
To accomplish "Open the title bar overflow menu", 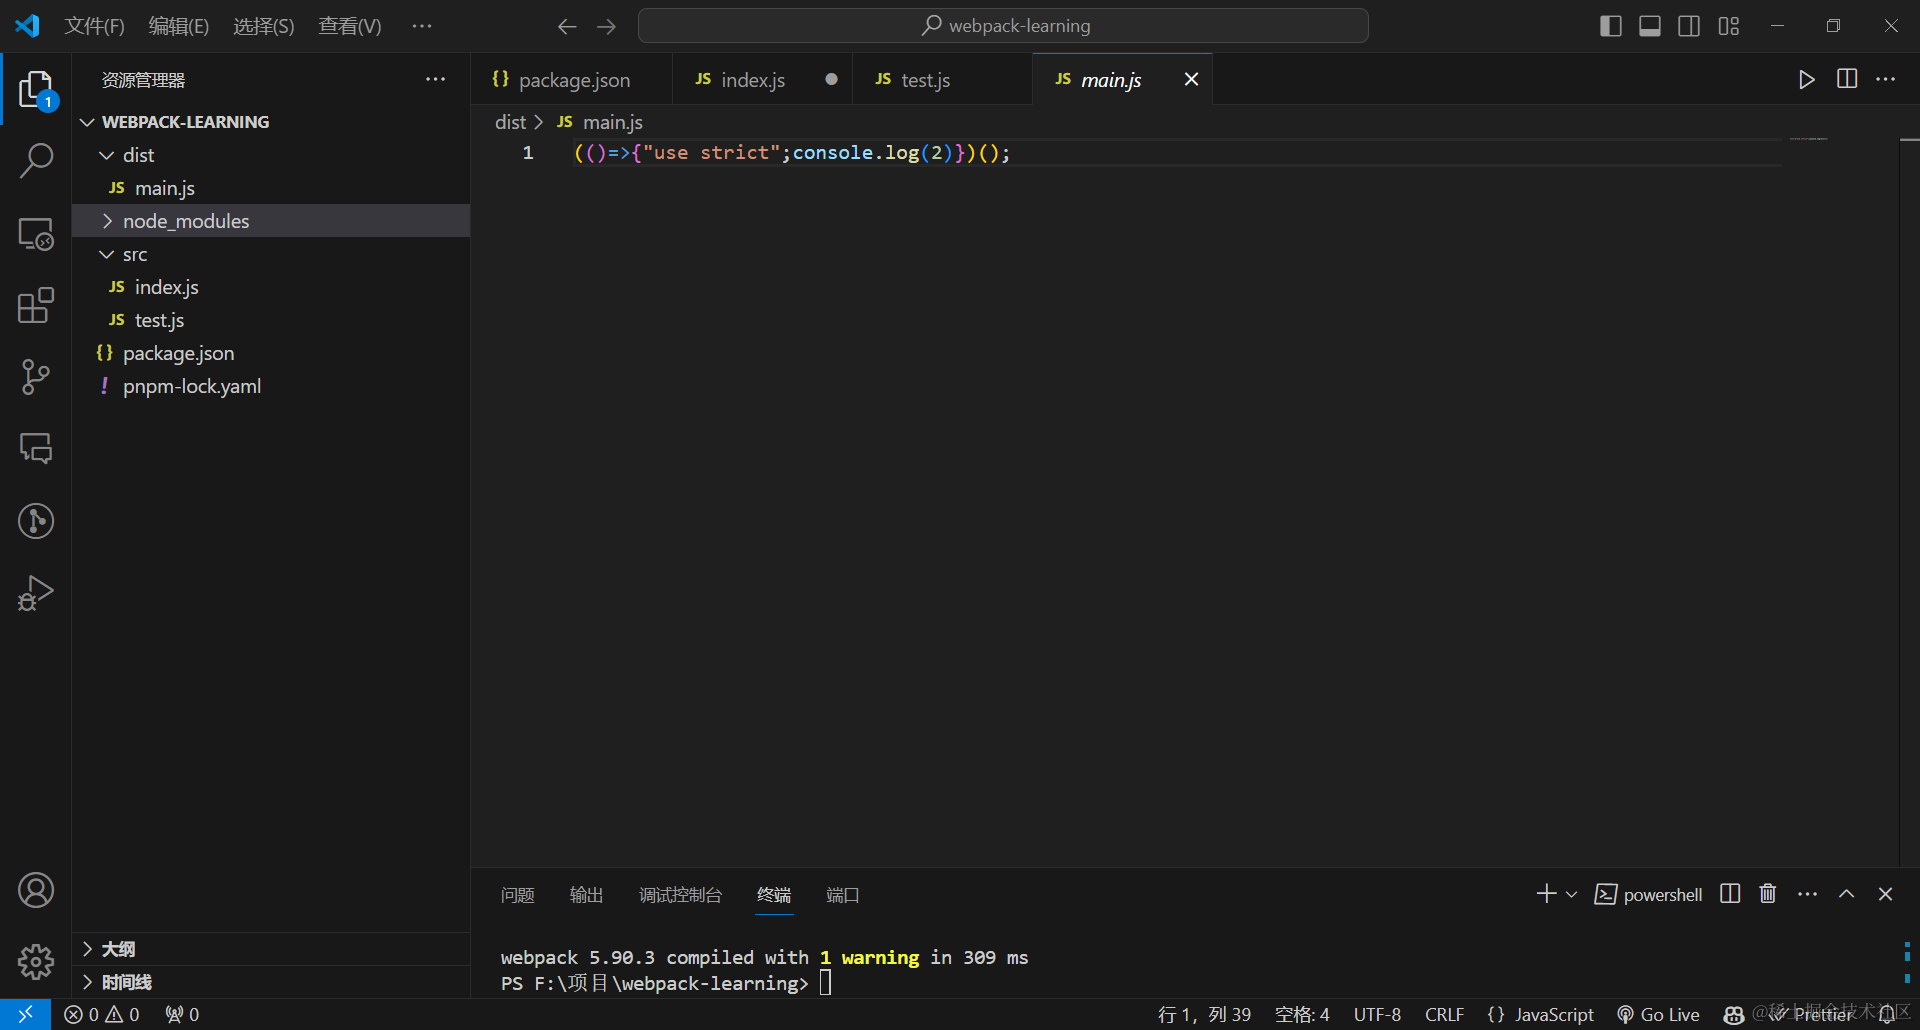I will 422,26.
